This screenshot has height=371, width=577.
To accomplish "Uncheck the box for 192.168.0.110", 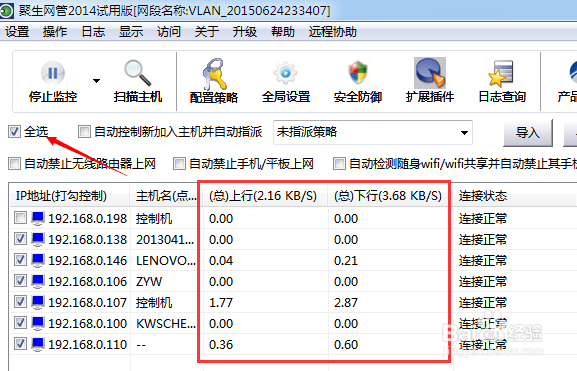I will (x=20, y=343).
